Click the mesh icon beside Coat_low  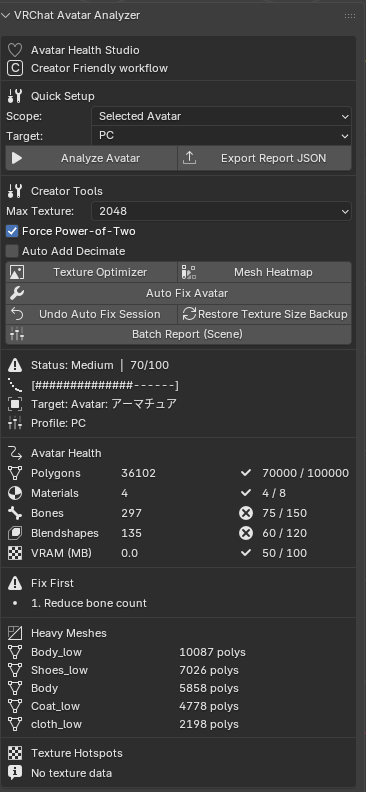point(16,706)
